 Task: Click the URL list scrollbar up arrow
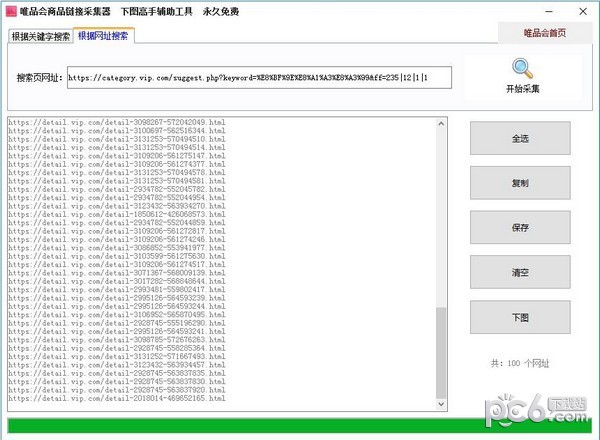click(x=441, y=124)
